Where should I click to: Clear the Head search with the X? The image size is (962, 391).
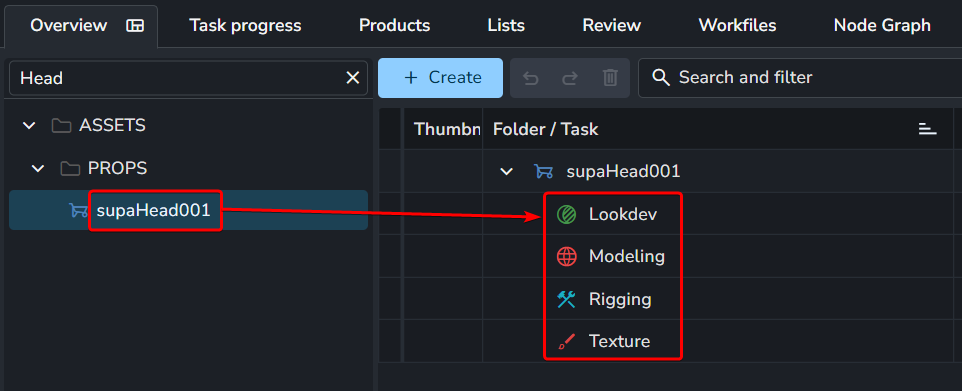pos(353,78)
